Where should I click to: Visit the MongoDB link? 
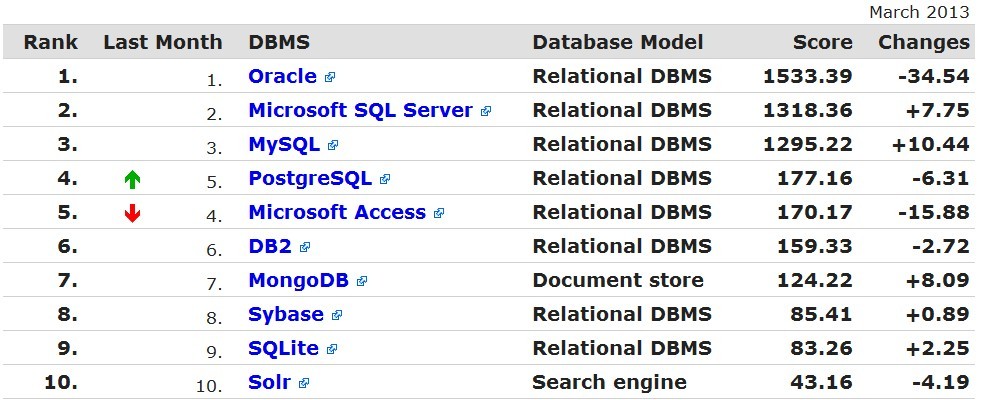(298, 280)
